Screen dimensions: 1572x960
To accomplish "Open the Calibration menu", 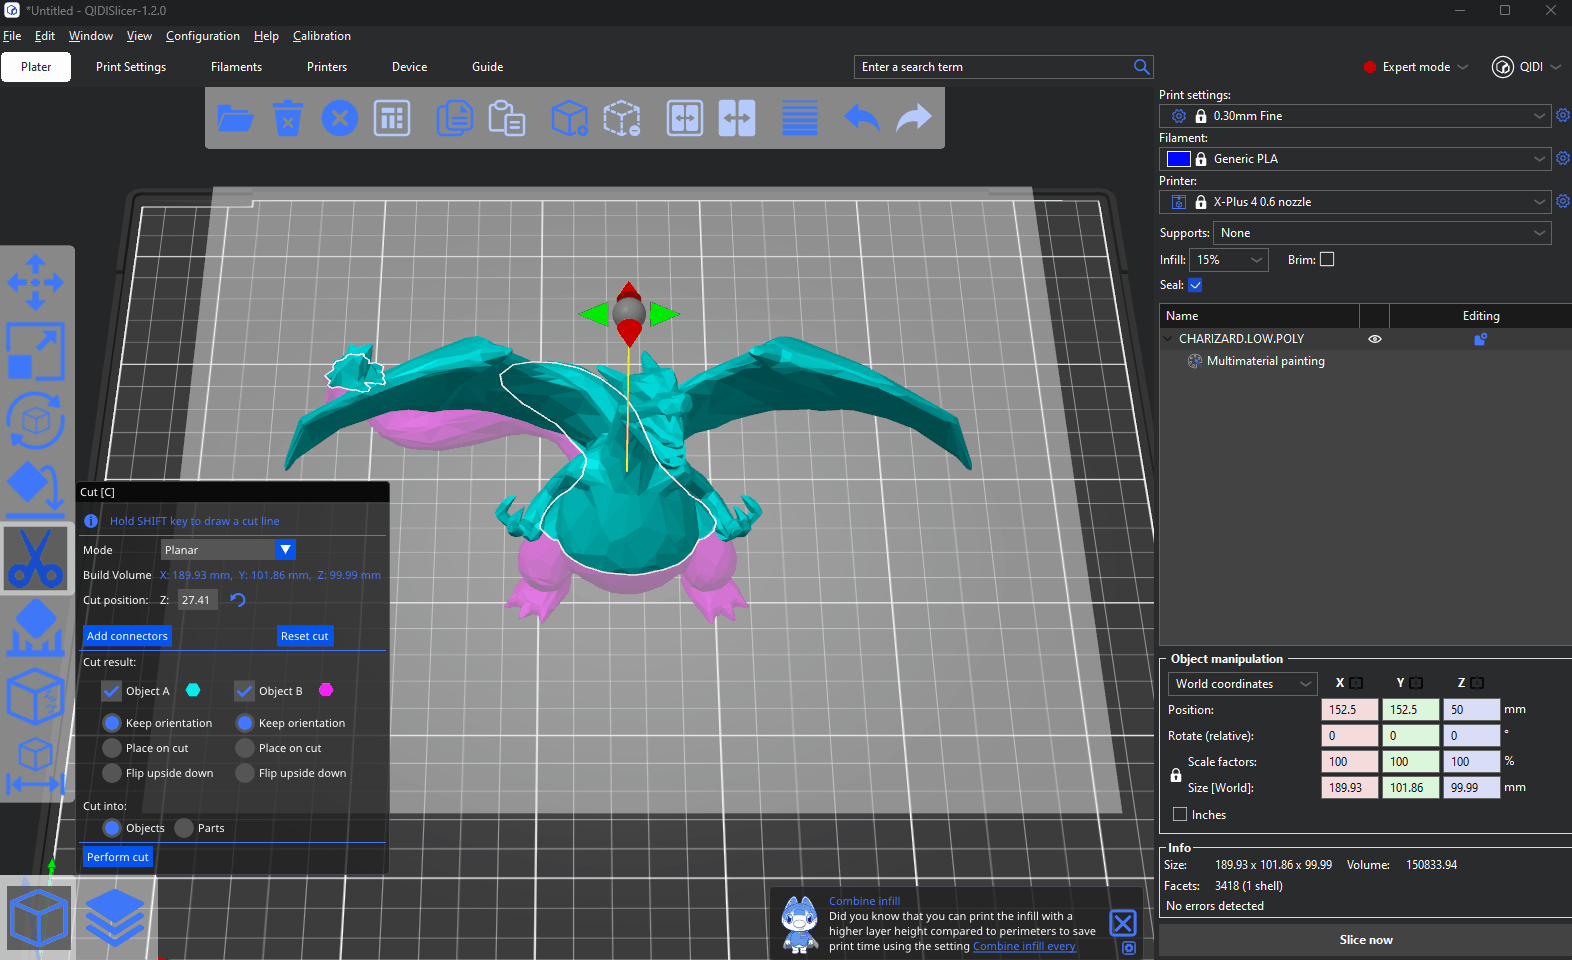I will click(321, 36).
